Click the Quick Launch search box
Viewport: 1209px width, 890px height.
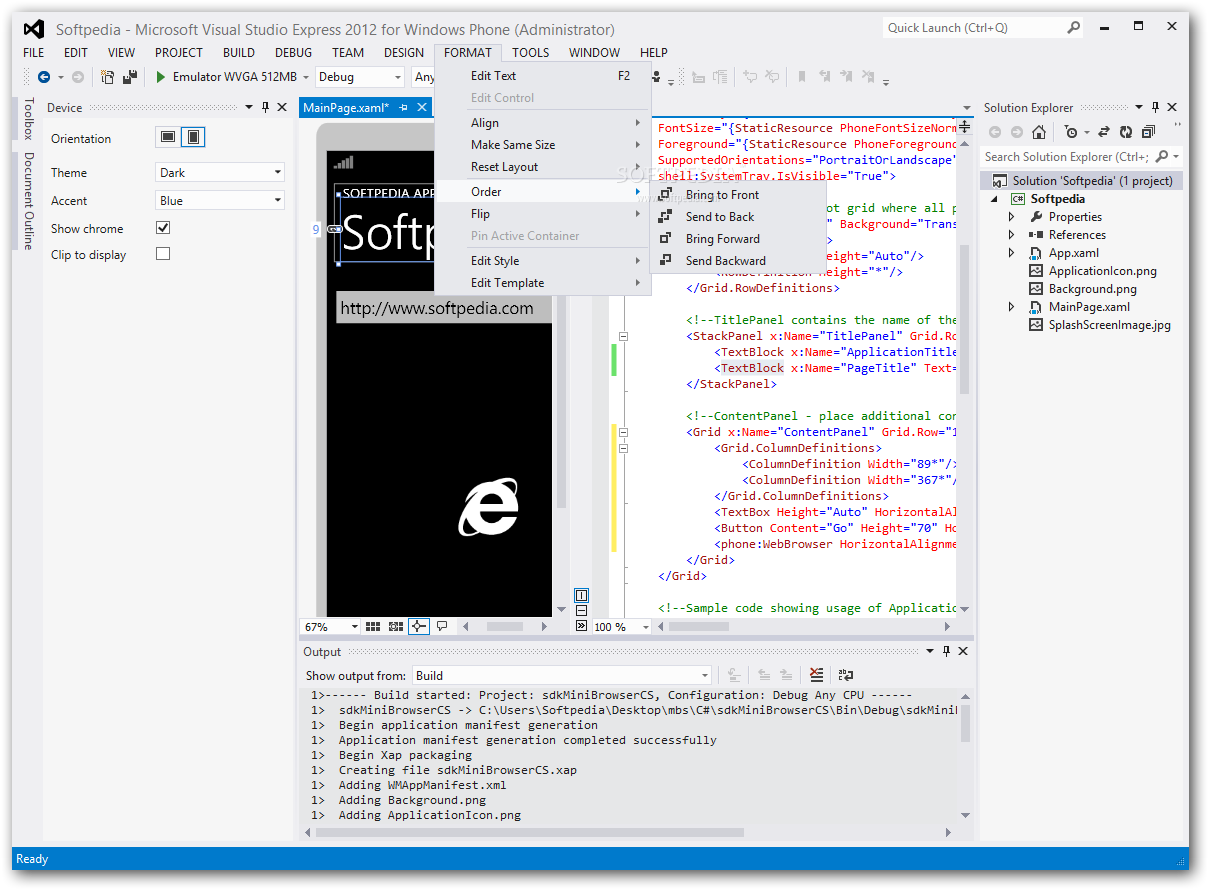(x=982, y=28)
